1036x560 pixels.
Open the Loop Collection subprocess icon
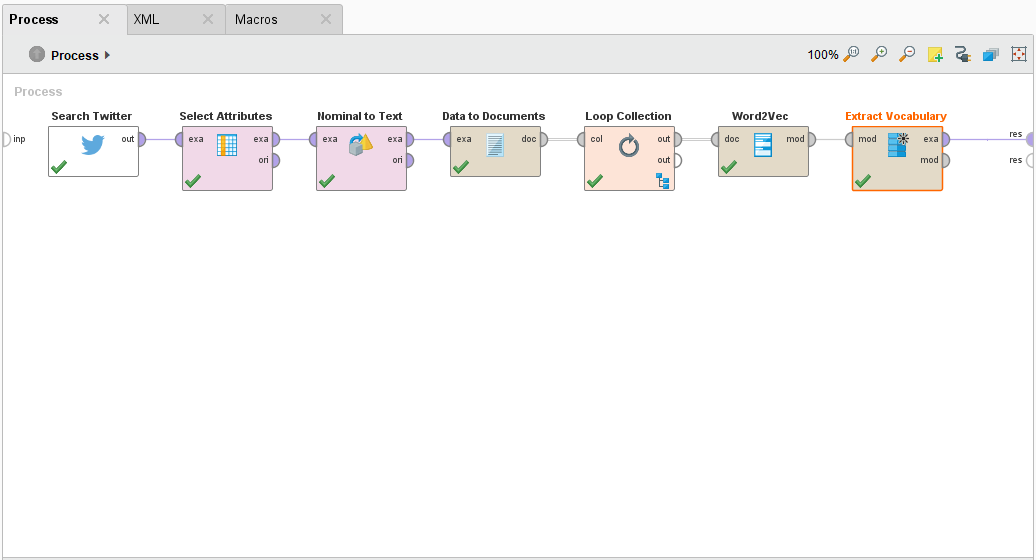(x=663, y=181)
